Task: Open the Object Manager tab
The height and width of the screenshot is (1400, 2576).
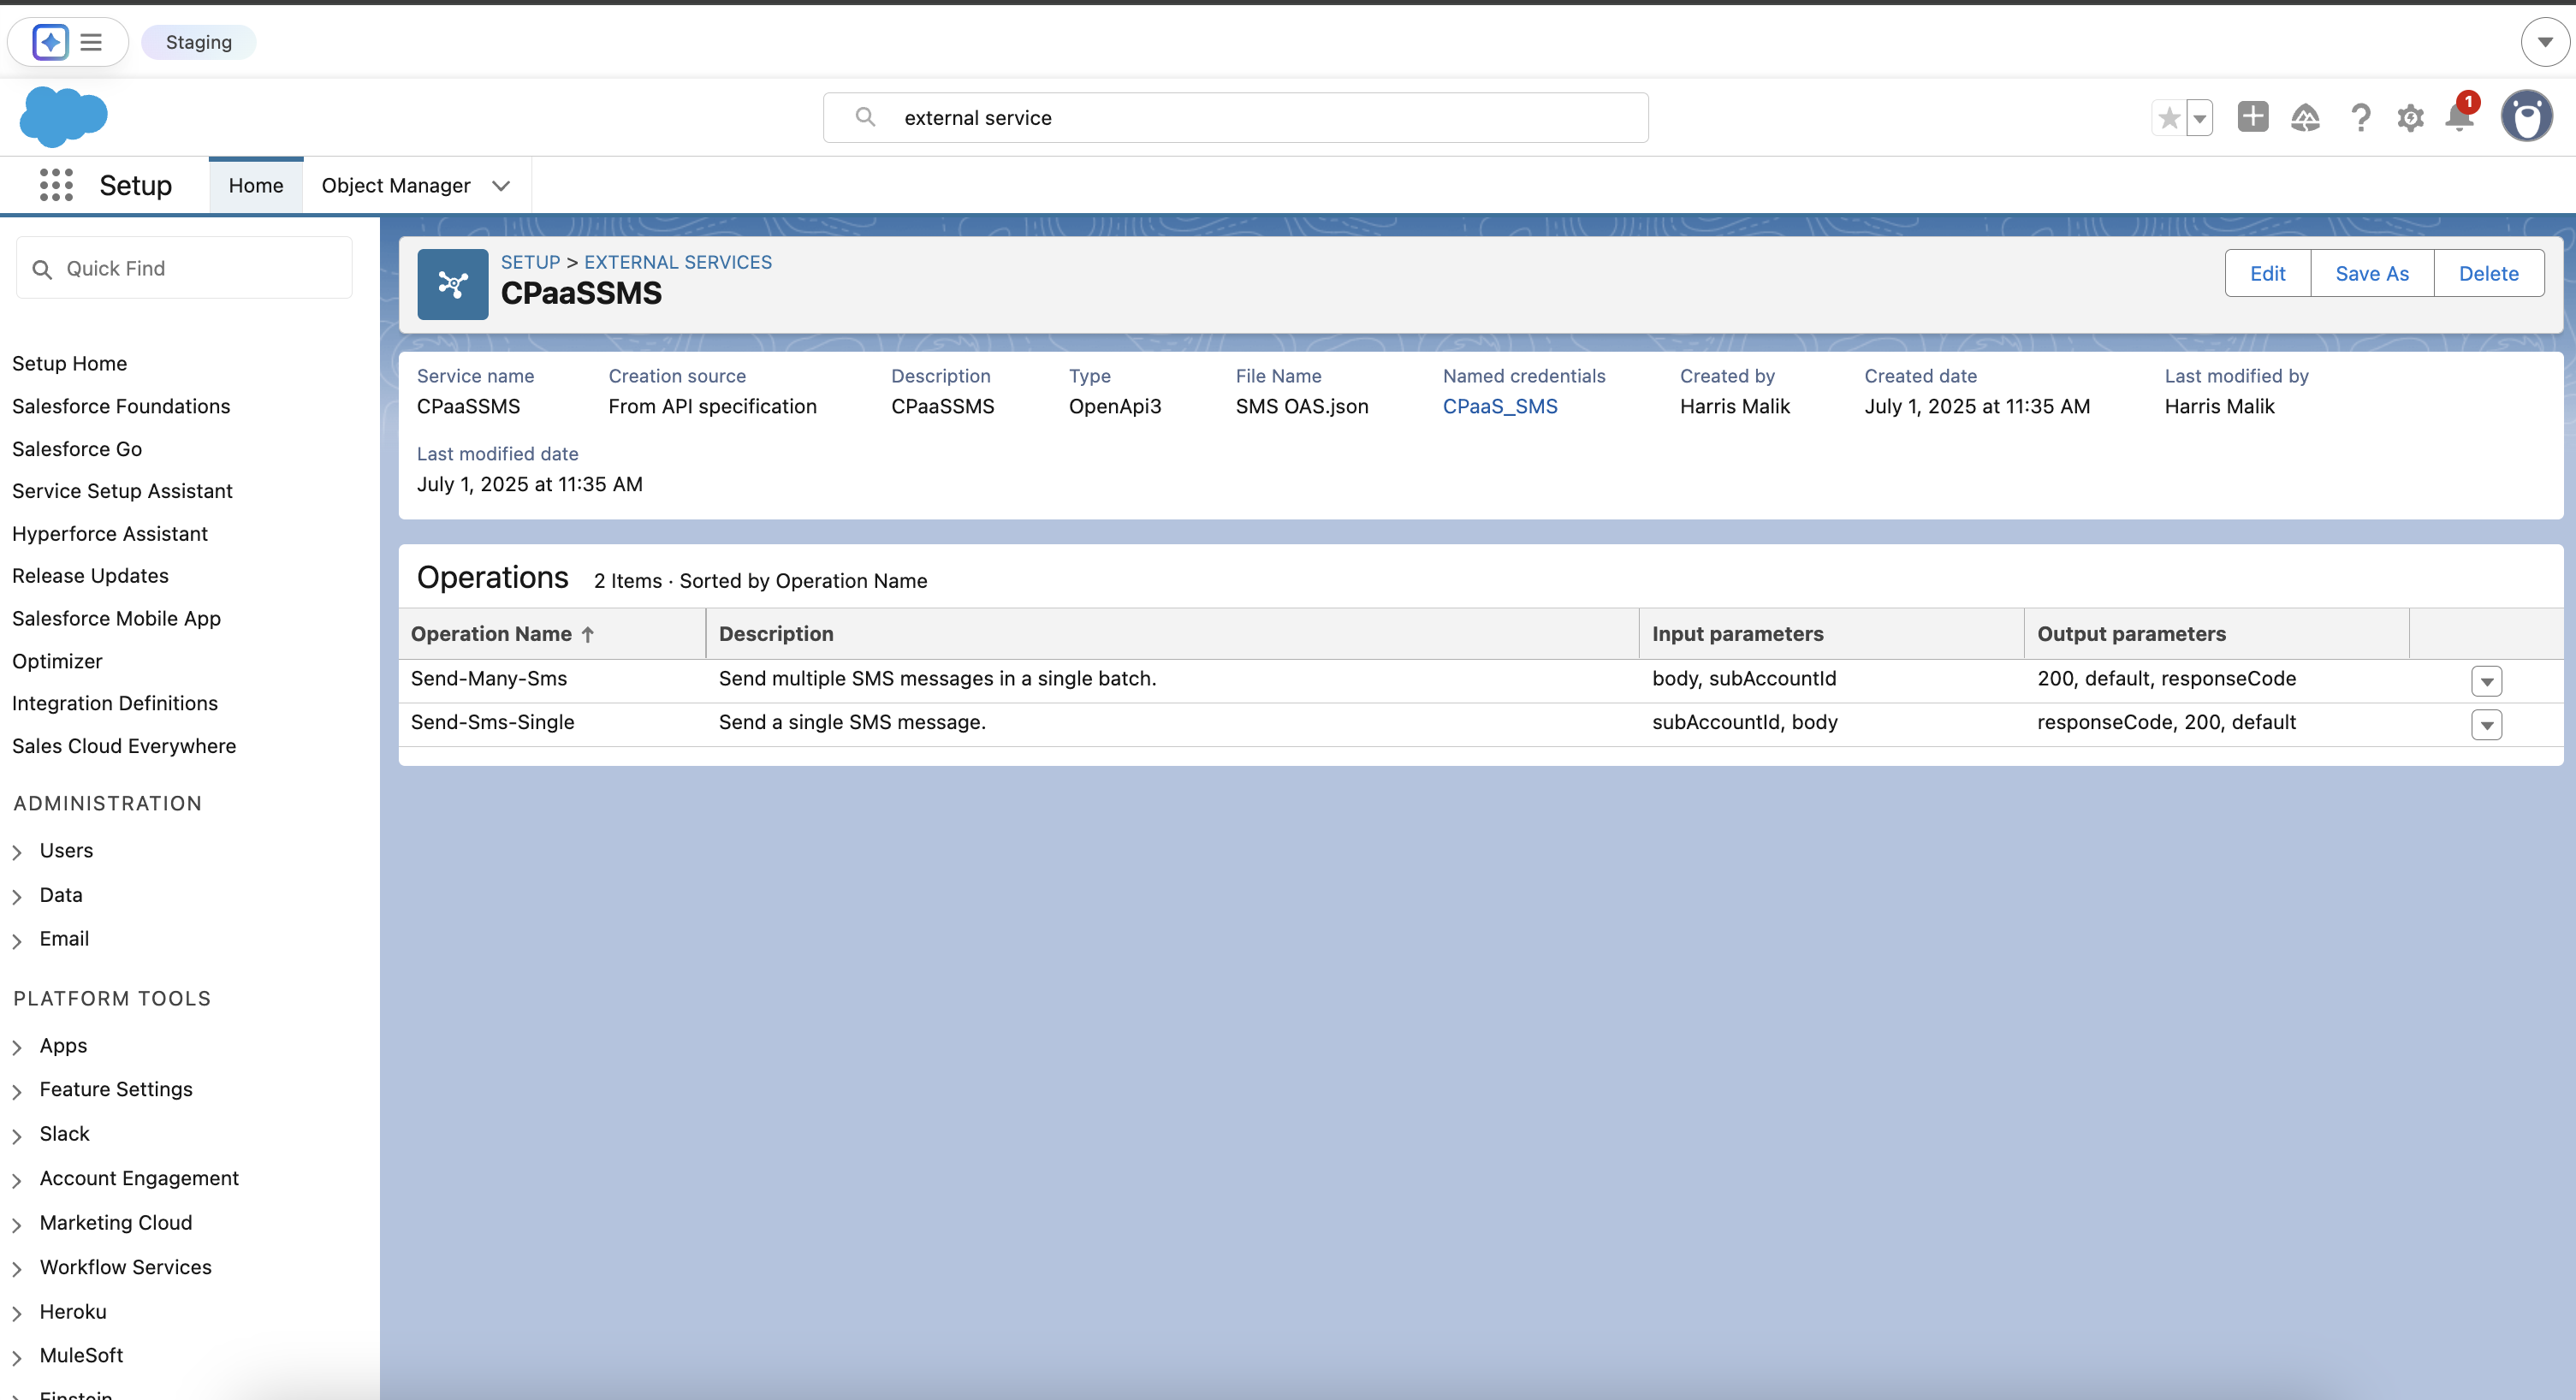Action: tap(396, 185)
